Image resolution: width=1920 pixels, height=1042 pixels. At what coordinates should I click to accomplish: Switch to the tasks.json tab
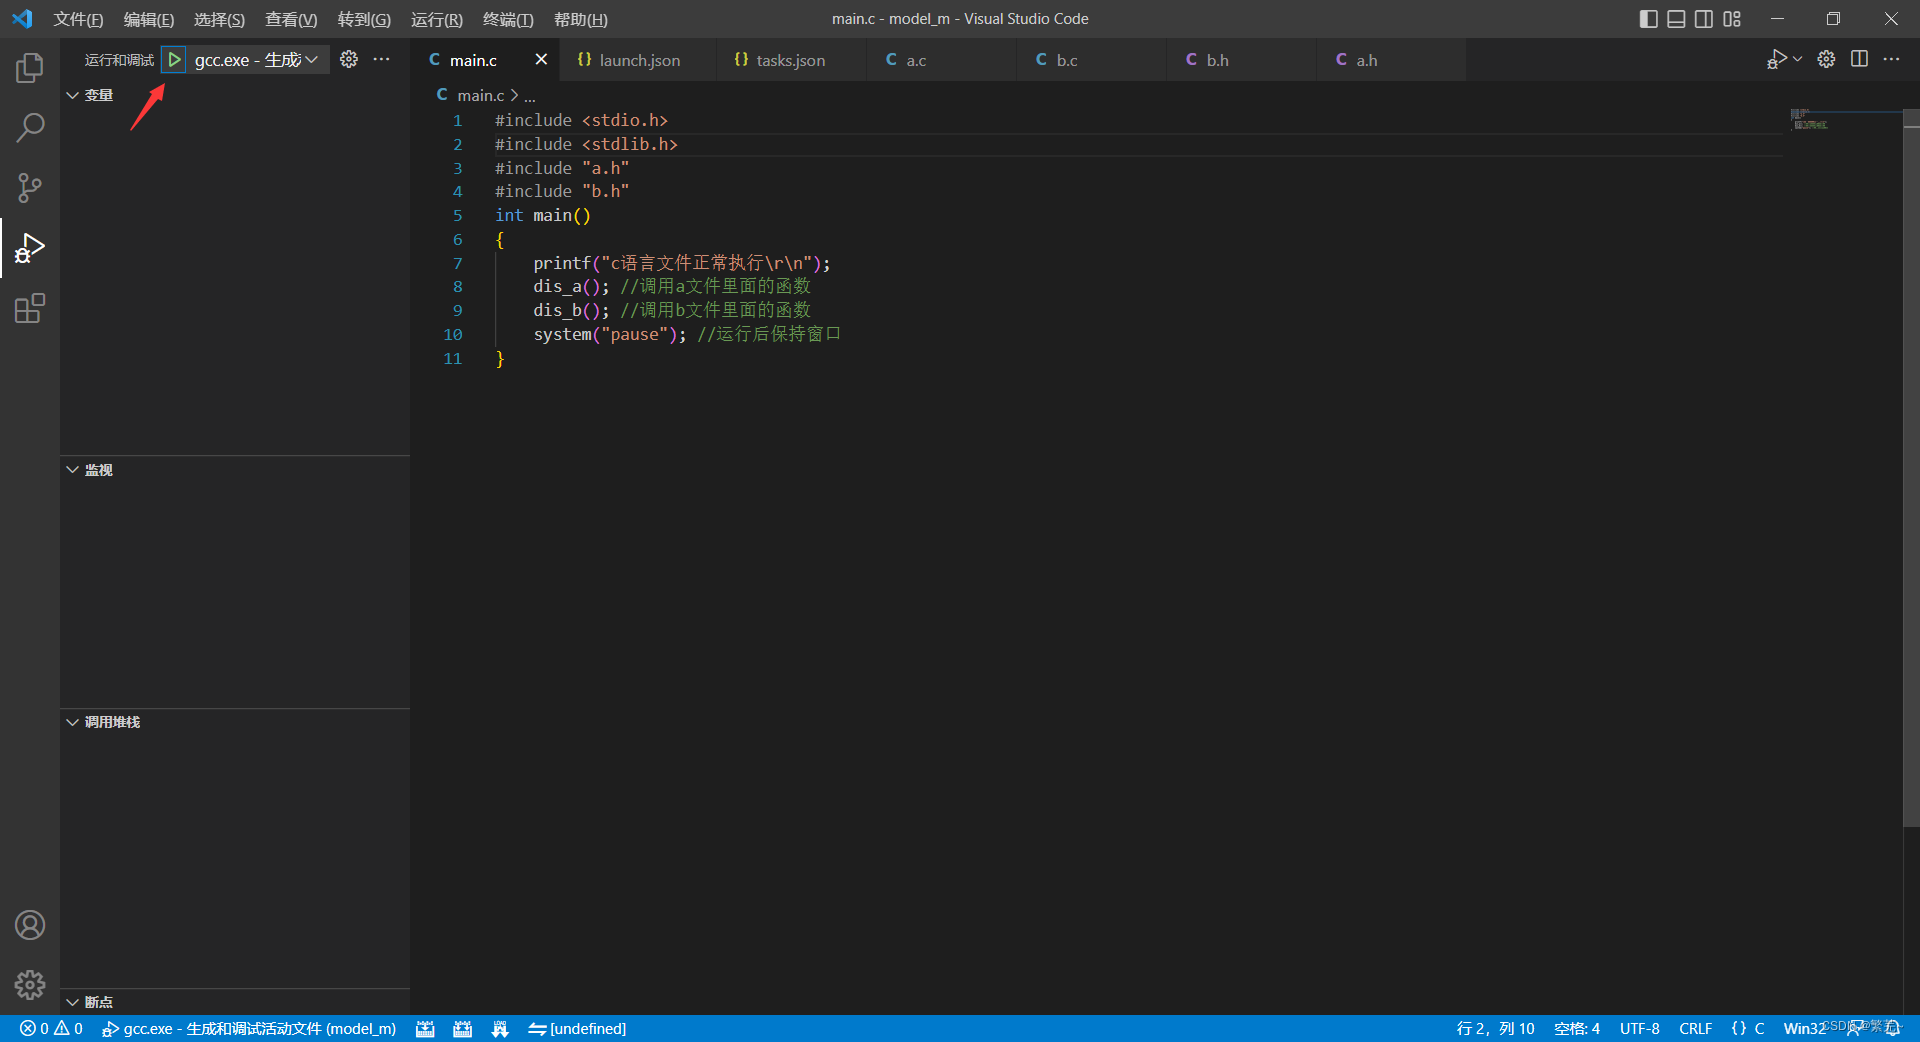(790, 60)
